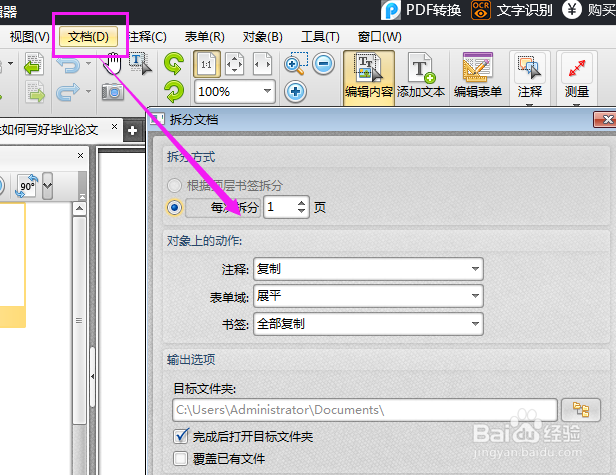Open the 窗口(W) menu
The height and width of the screenshot is (475, 616).
(x=380, y=37)
